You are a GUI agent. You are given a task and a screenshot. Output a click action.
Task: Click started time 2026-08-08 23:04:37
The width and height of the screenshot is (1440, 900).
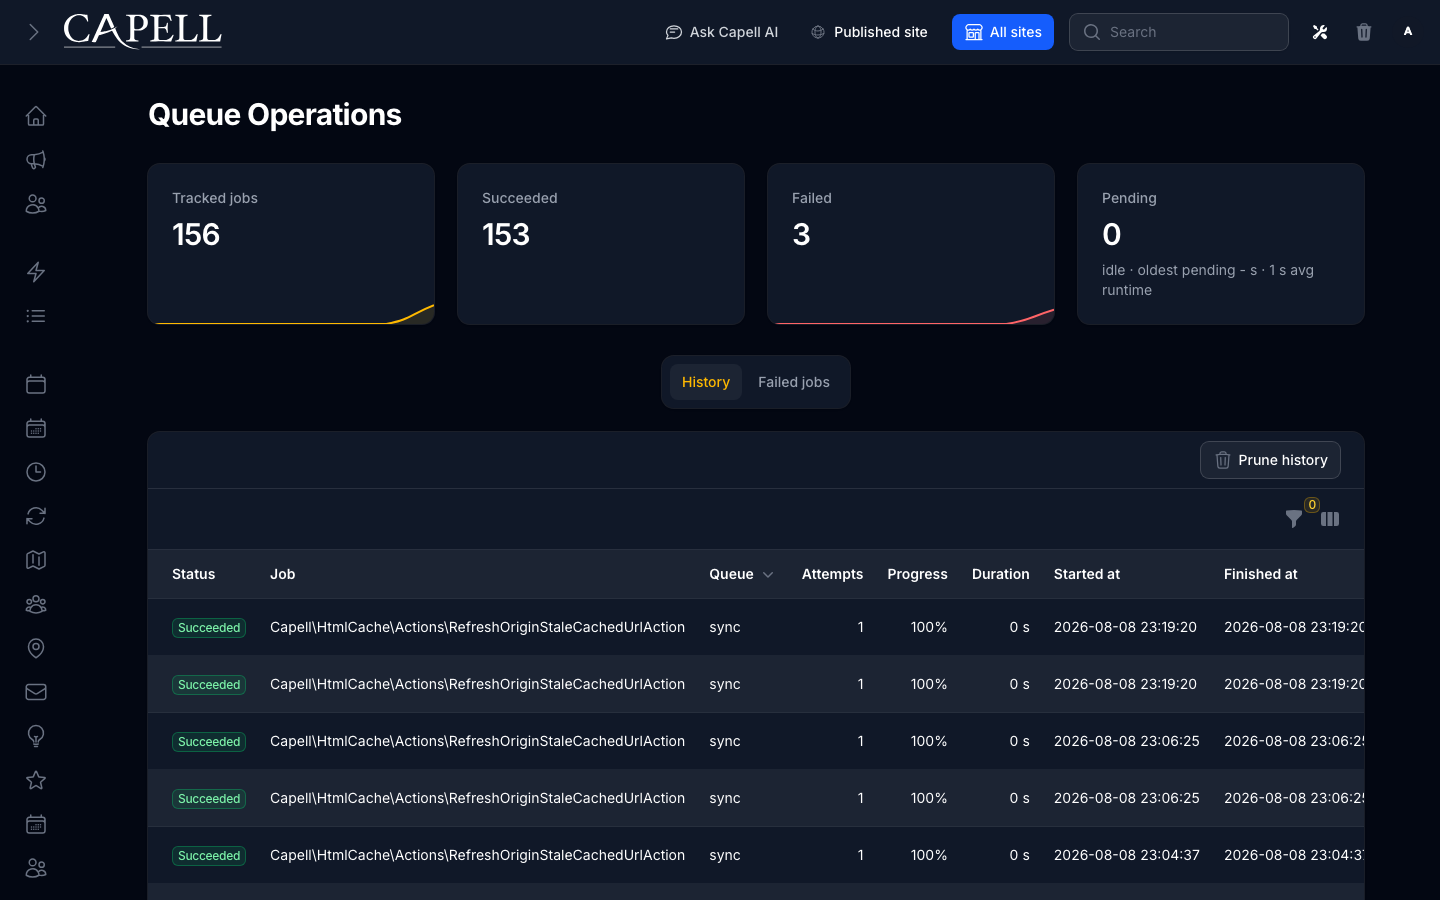pos(1127,855)
